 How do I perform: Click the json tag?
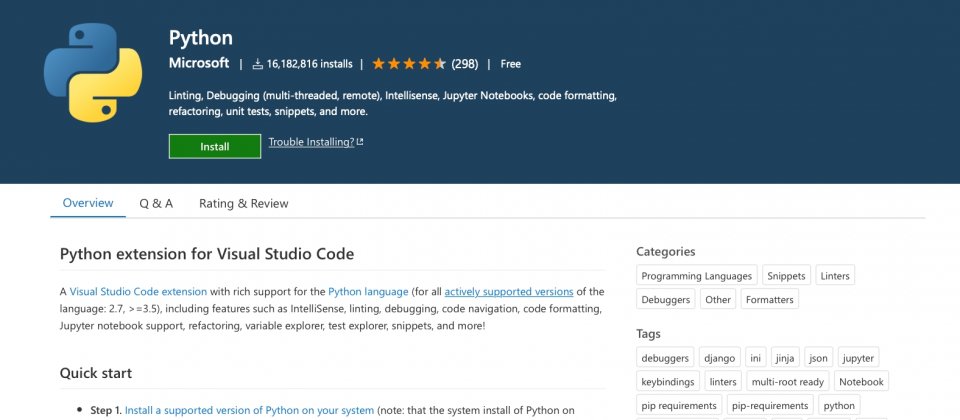pos(819,358)
